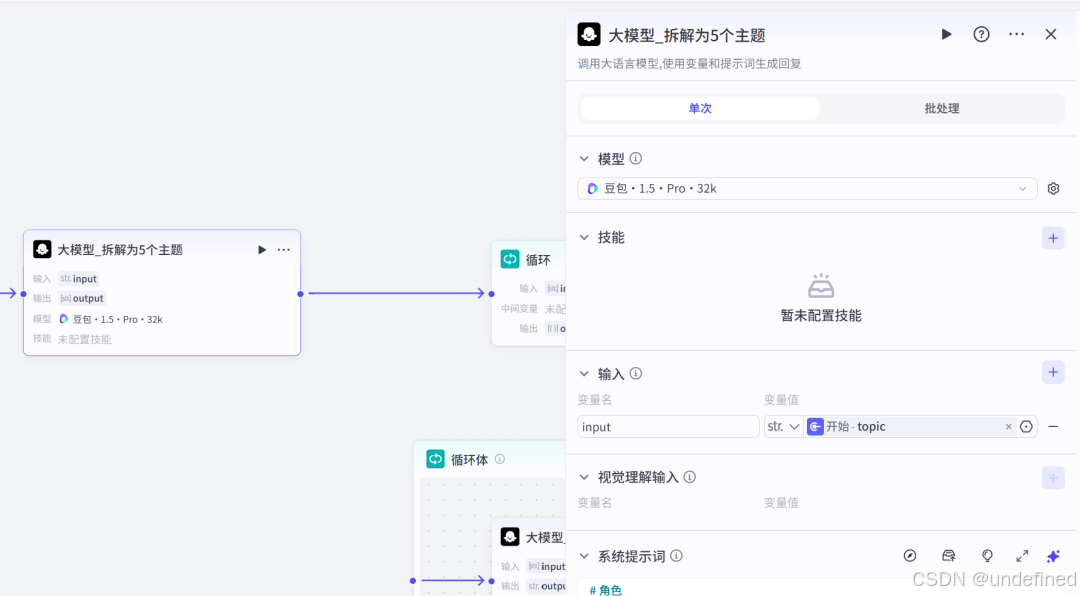1080x596 pixels.
Task: Open the help question-mark icon in panel header
Action: pos(982,34)
